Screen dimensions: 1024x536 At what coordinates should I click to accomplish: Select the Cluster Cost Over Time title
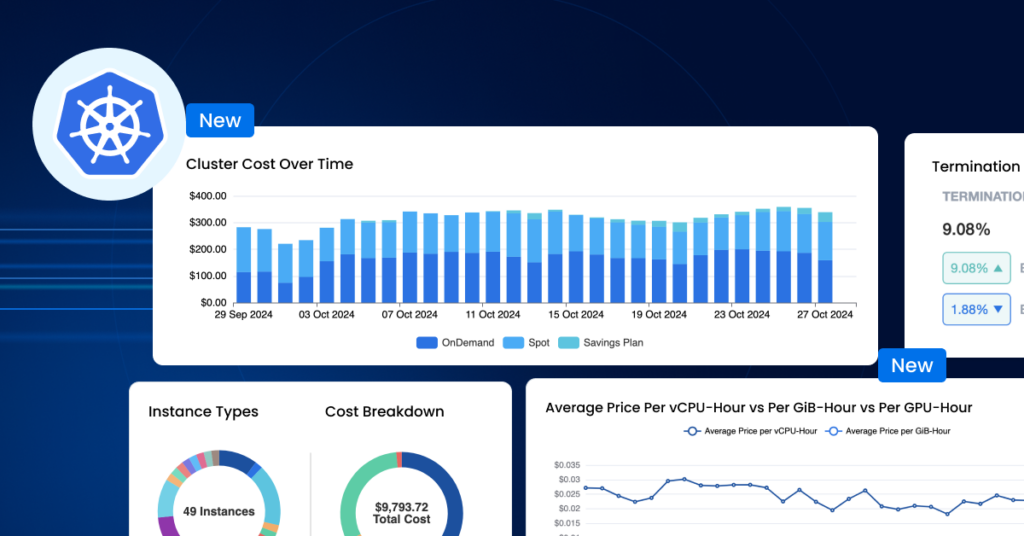pos(269,164)
